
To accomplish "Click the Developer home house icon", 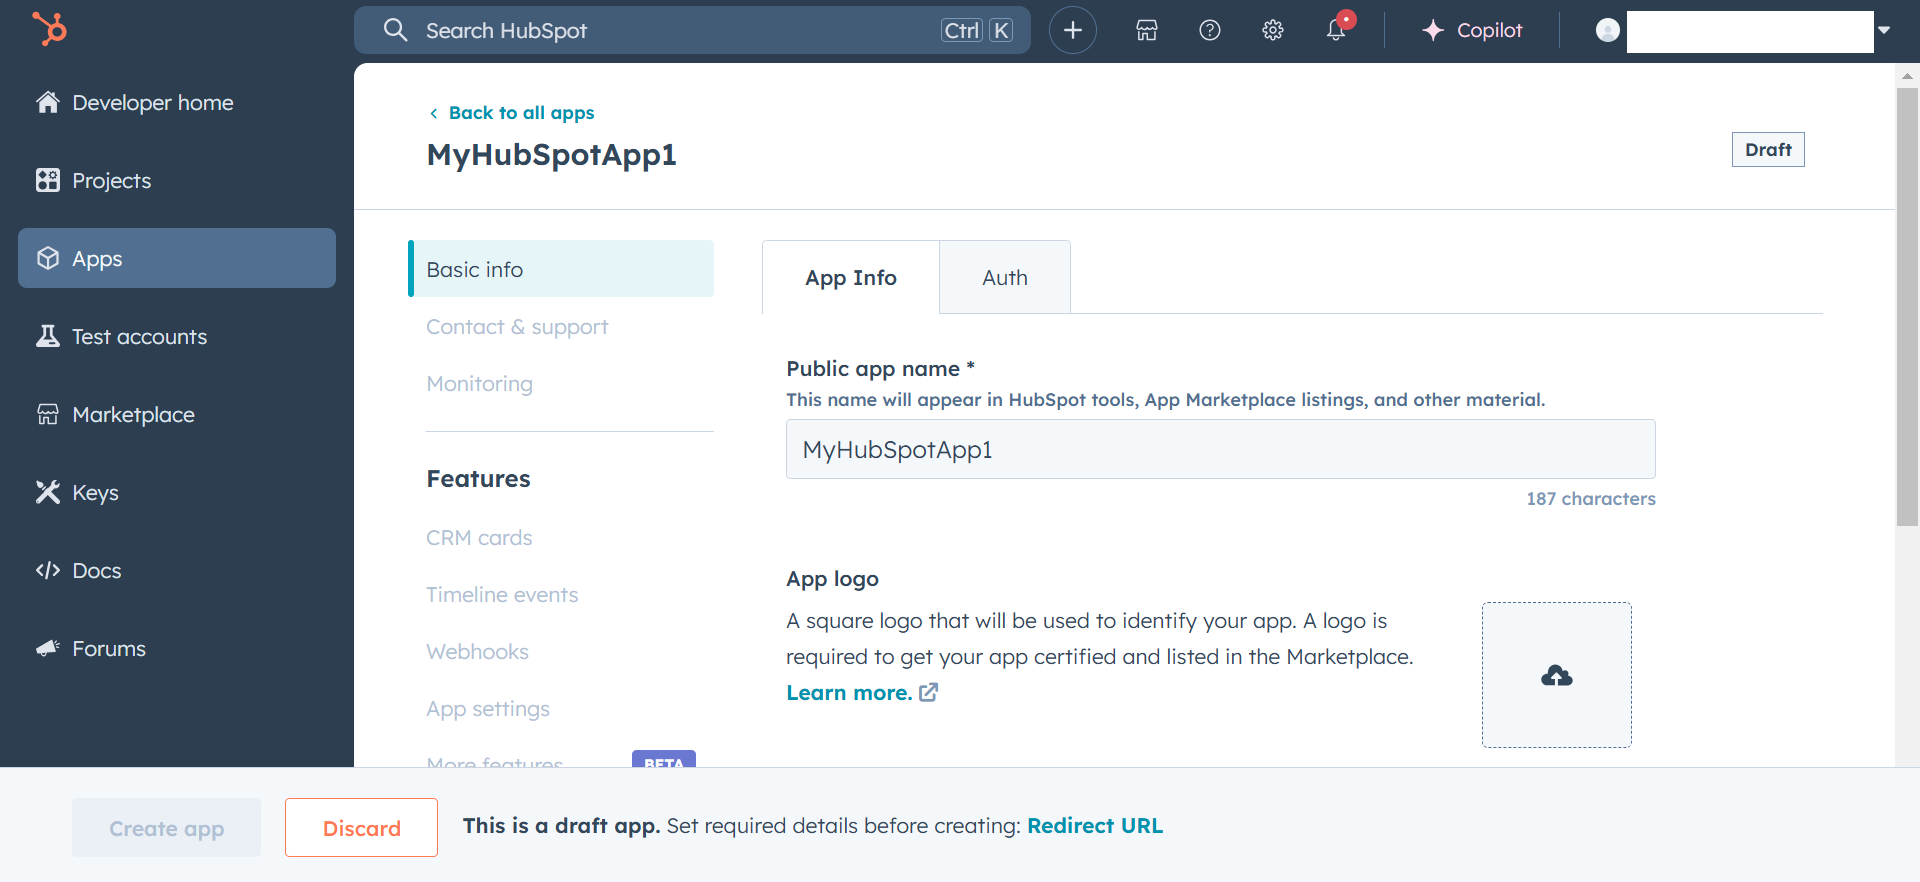I will pos(48,102).
